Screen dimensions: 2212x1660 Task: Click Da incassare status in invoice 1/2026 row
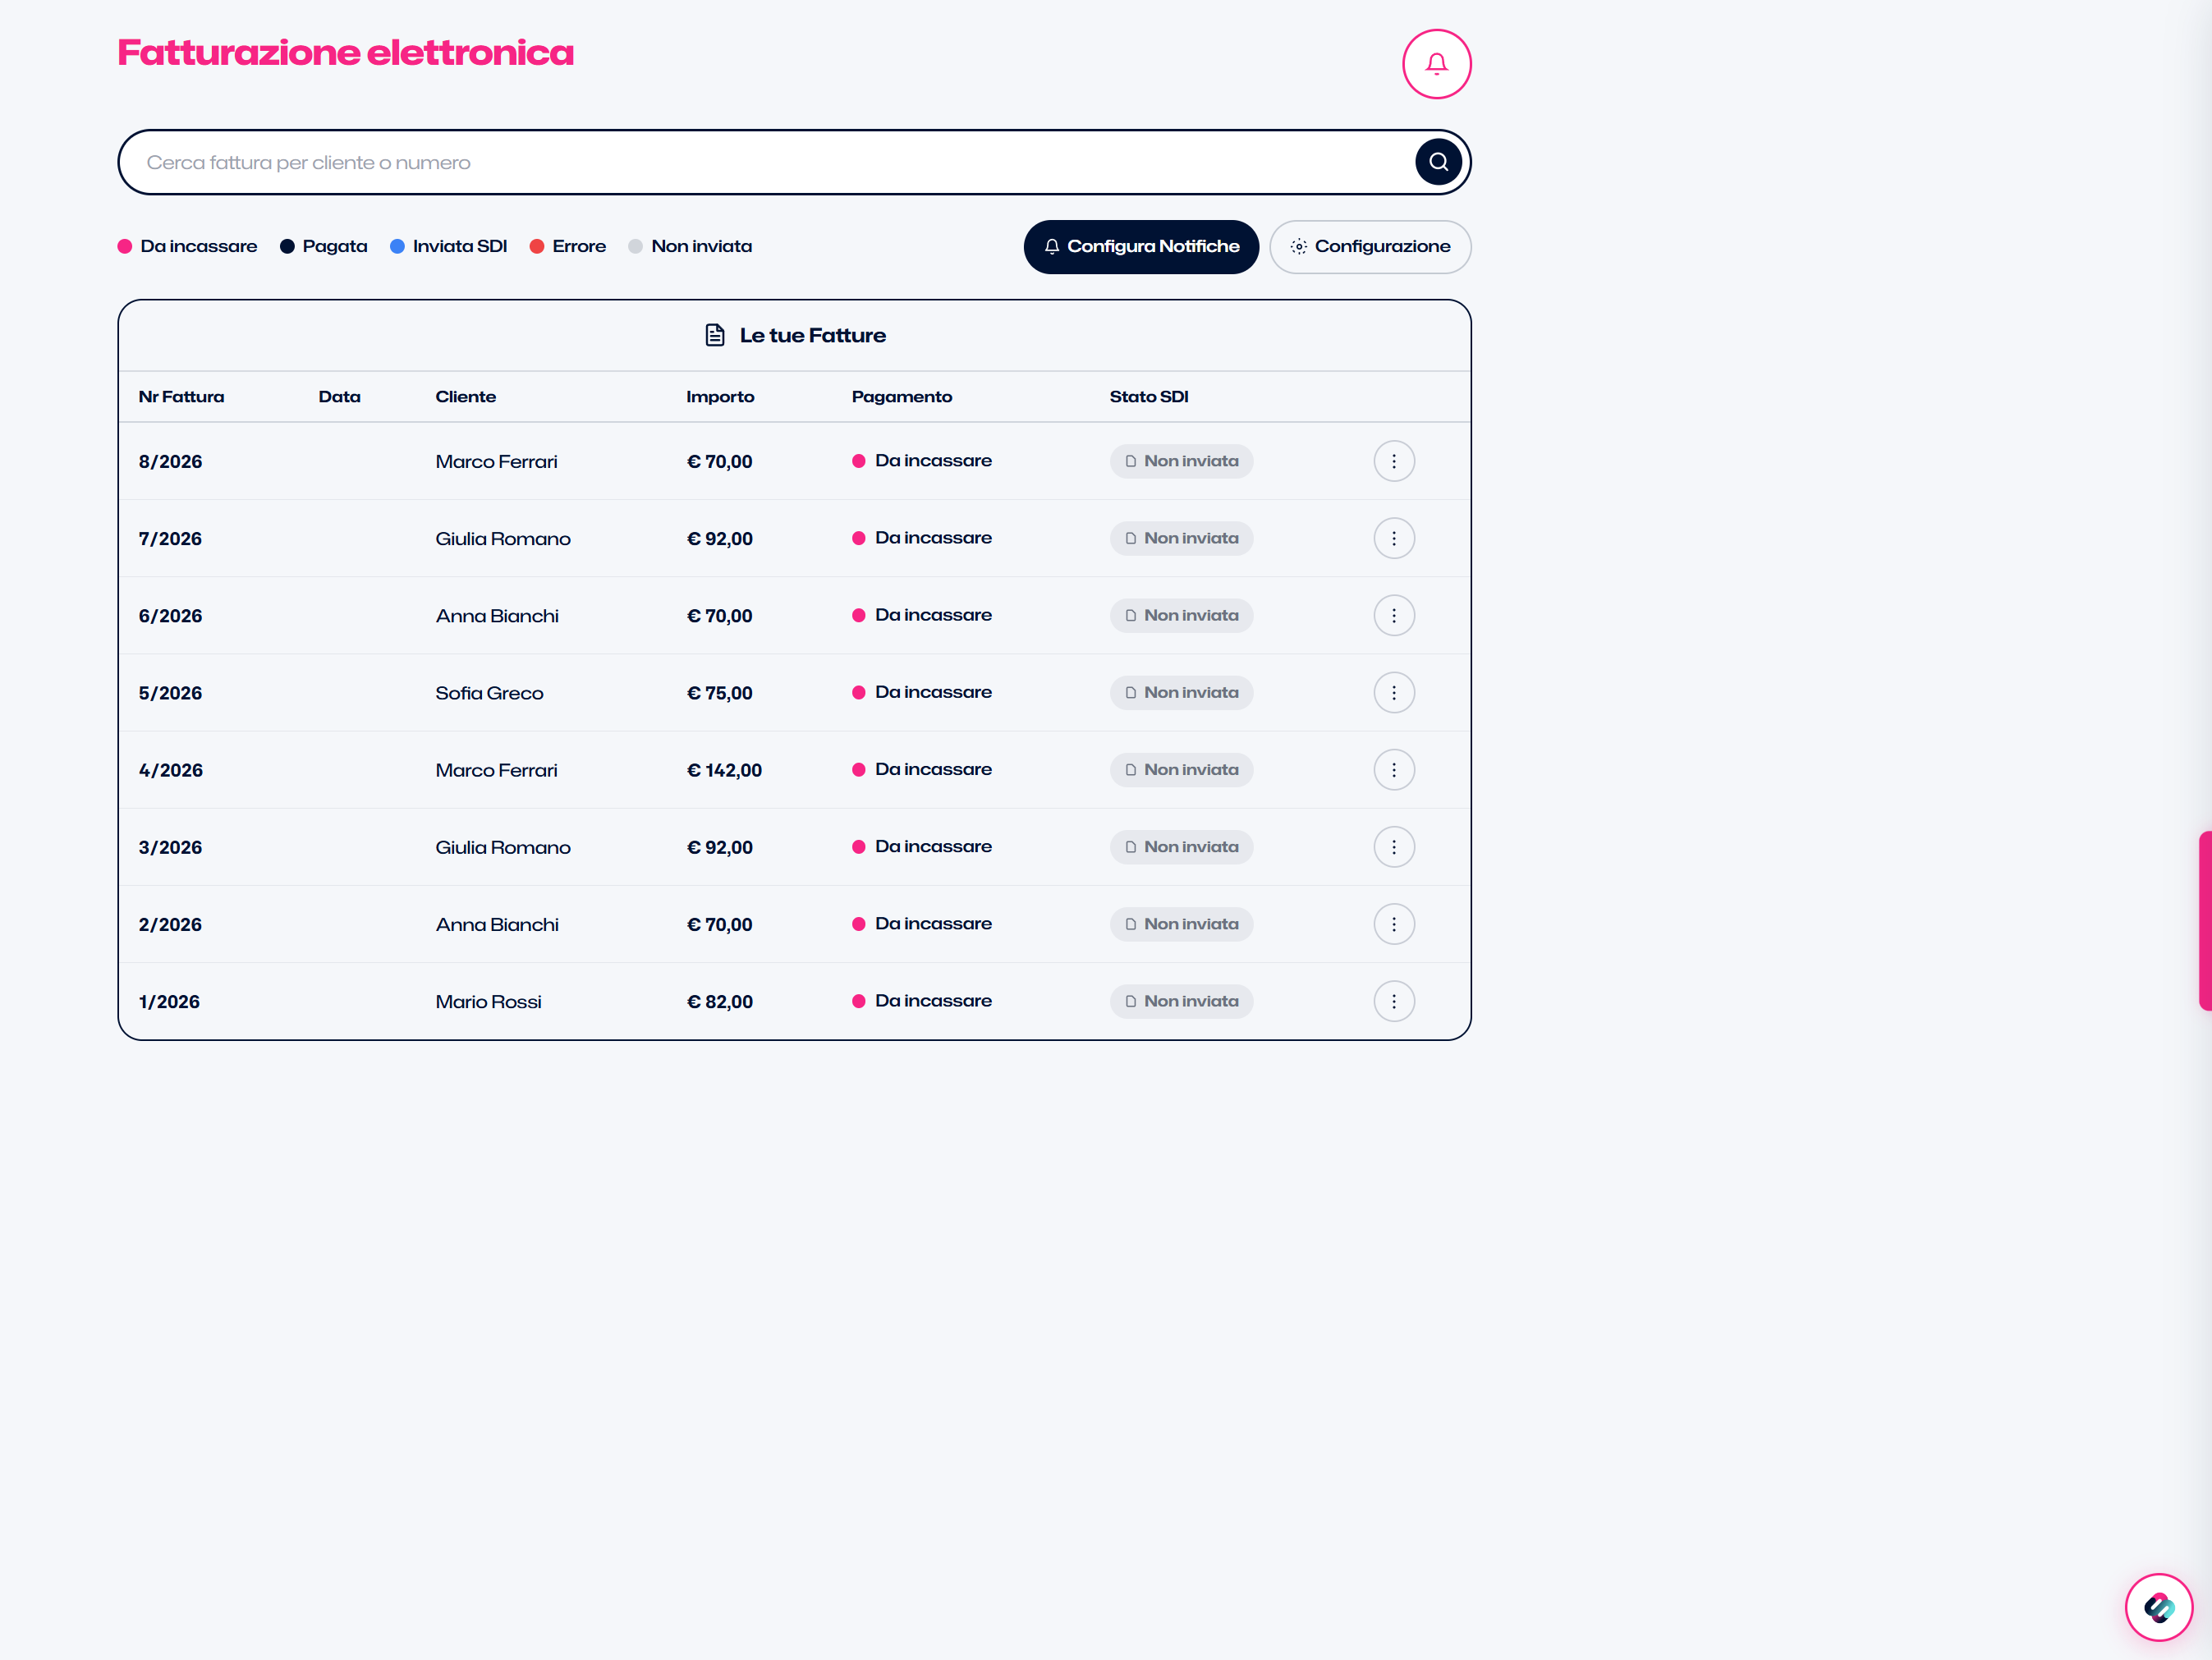click(x=922, y=1001)
